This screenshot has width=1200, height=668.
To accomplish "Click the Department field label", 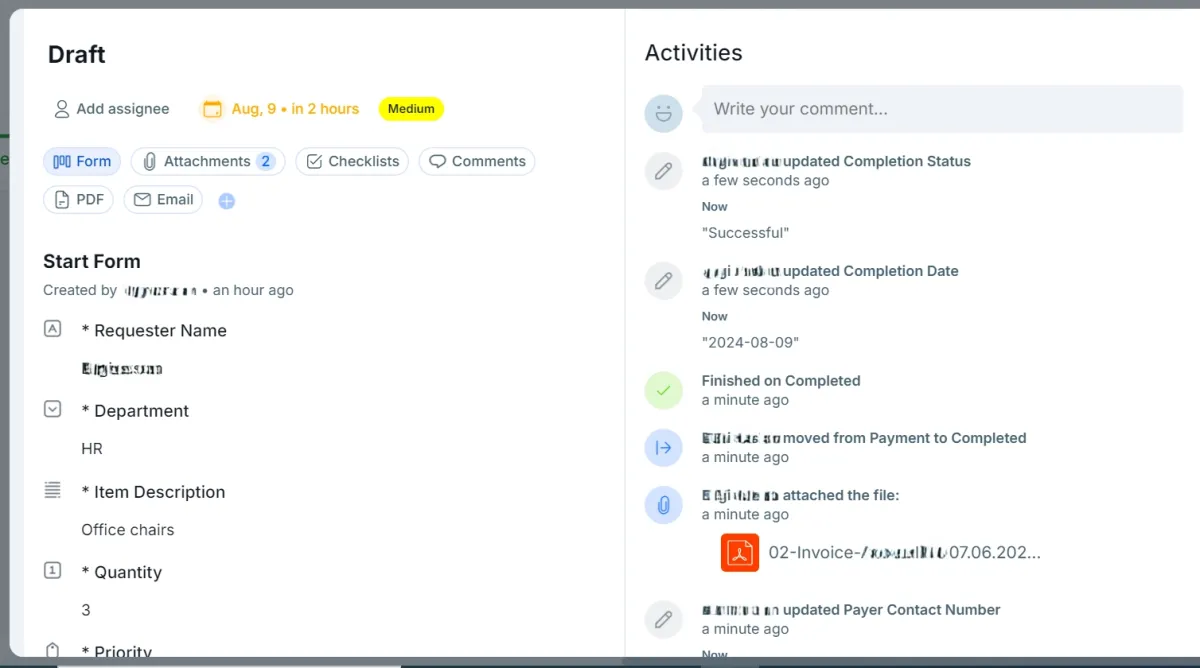I will pyautogui.click(x=135, y=411).
